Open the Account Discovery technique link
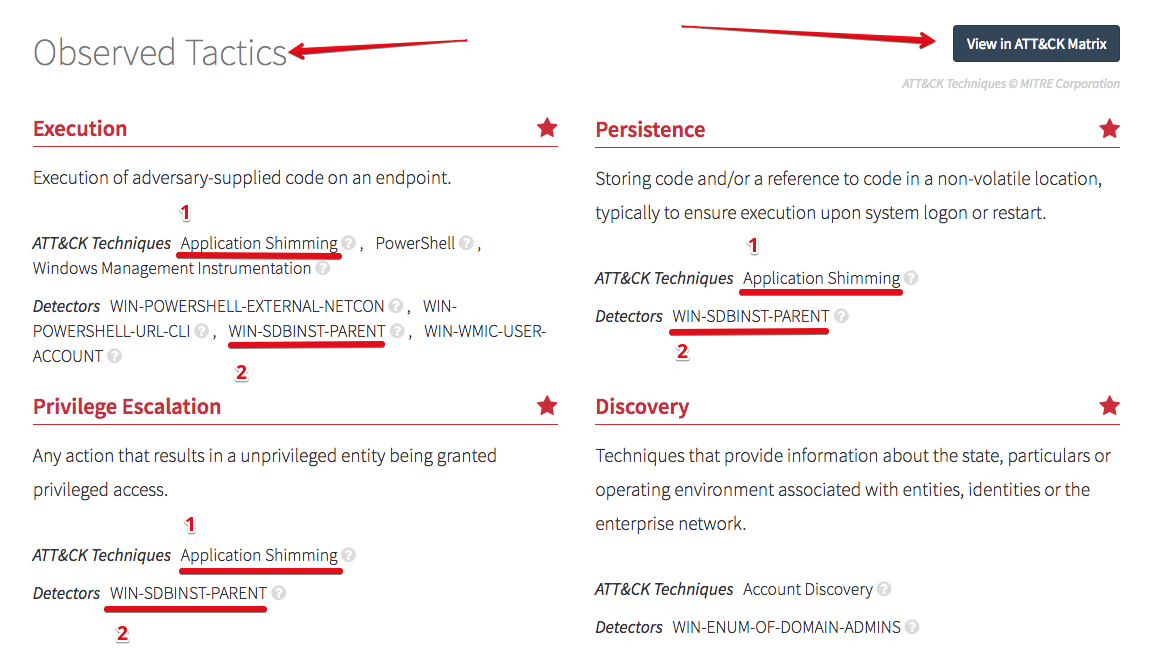Viewport: 1162px width, 661px height. 808,590
